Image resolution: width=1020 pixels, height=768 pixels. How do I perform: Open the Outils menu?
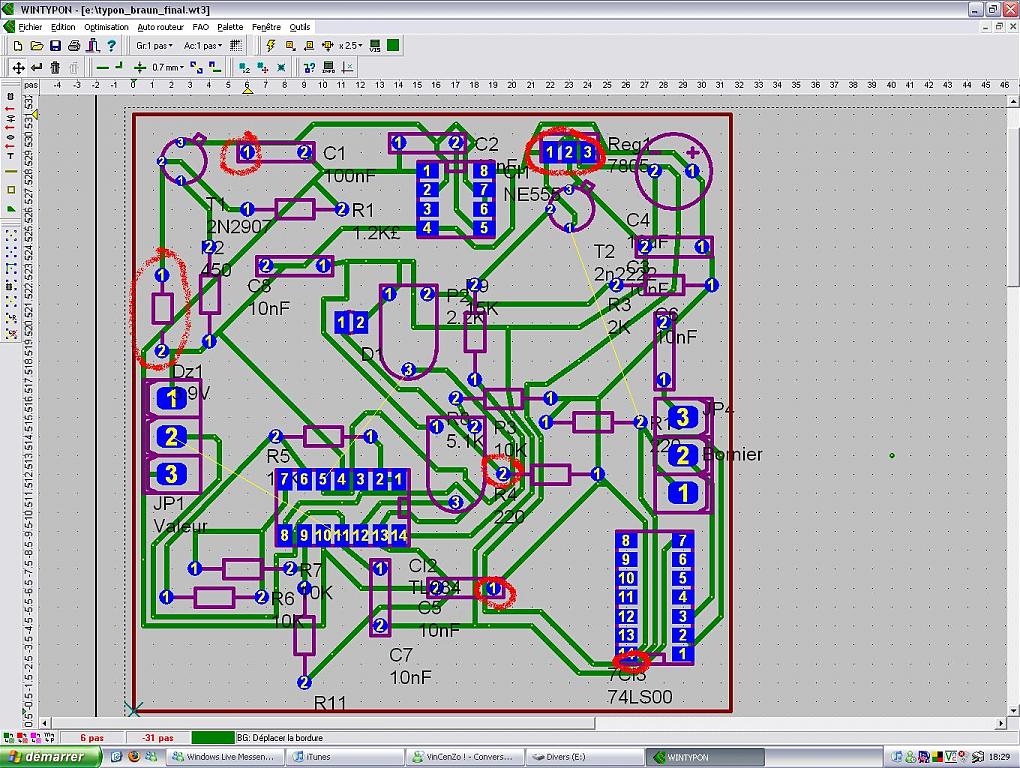pyautogui.click(x=300, y=27)
